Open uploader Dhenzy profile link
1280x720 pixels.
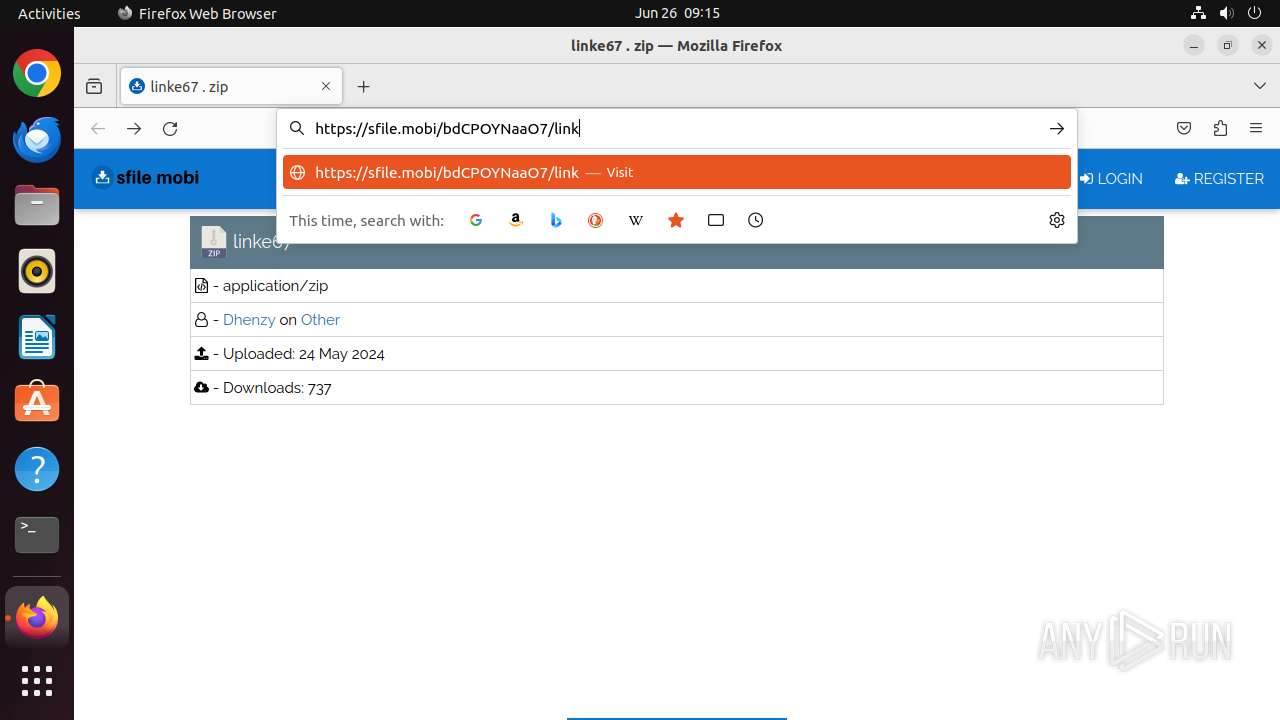(249, 320)
